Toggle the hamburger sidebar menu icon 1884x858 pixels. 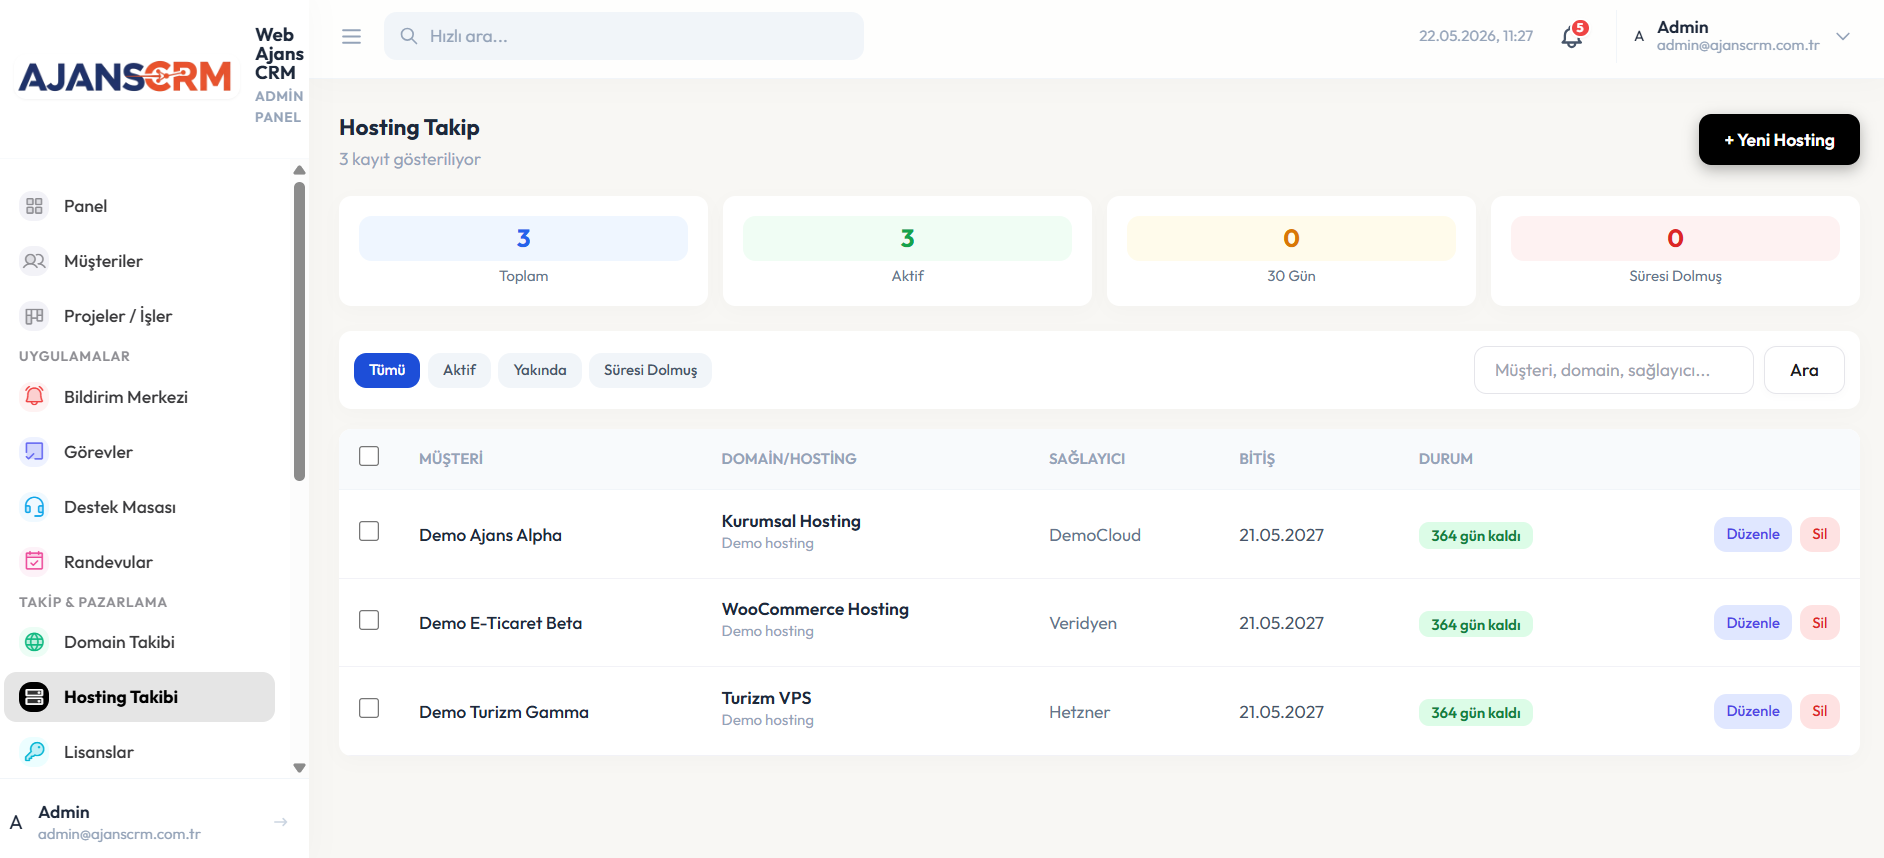click(x=351, y=36)
